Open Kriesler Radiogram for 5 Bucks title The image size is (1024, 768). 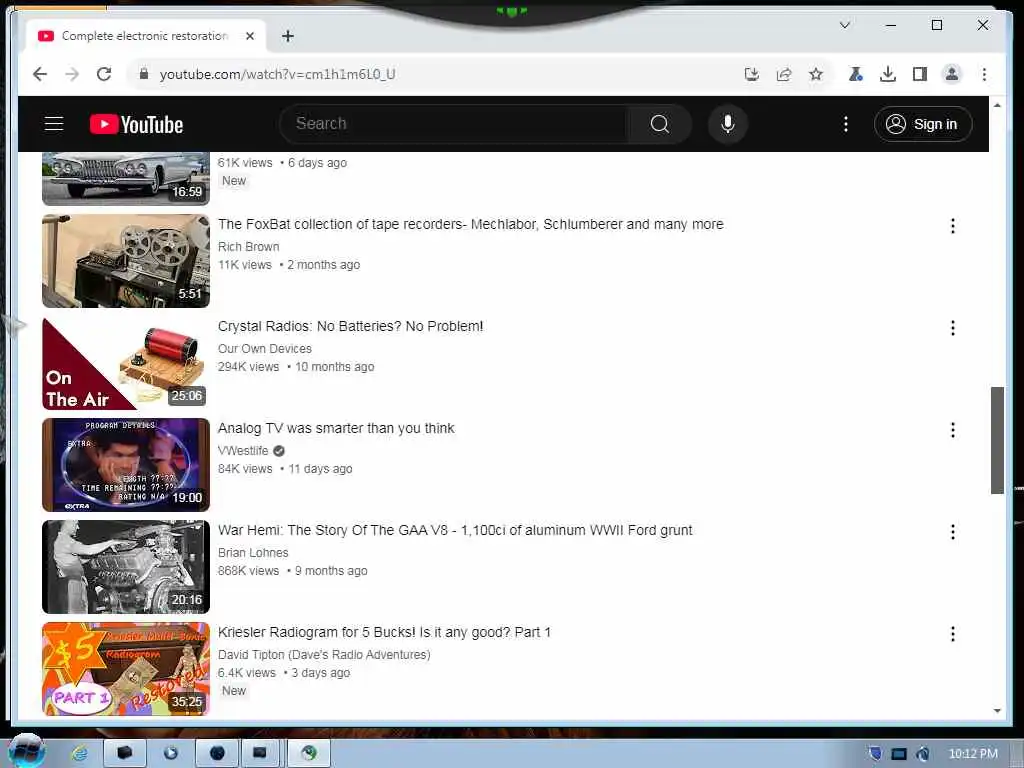384,632
